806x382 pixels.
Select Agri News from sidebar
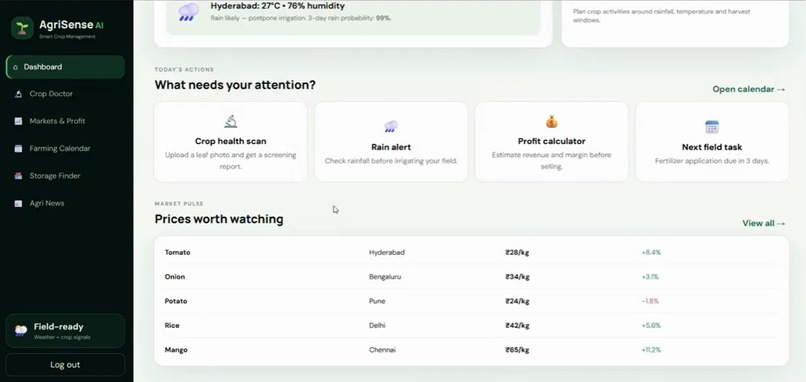[65, 204]
